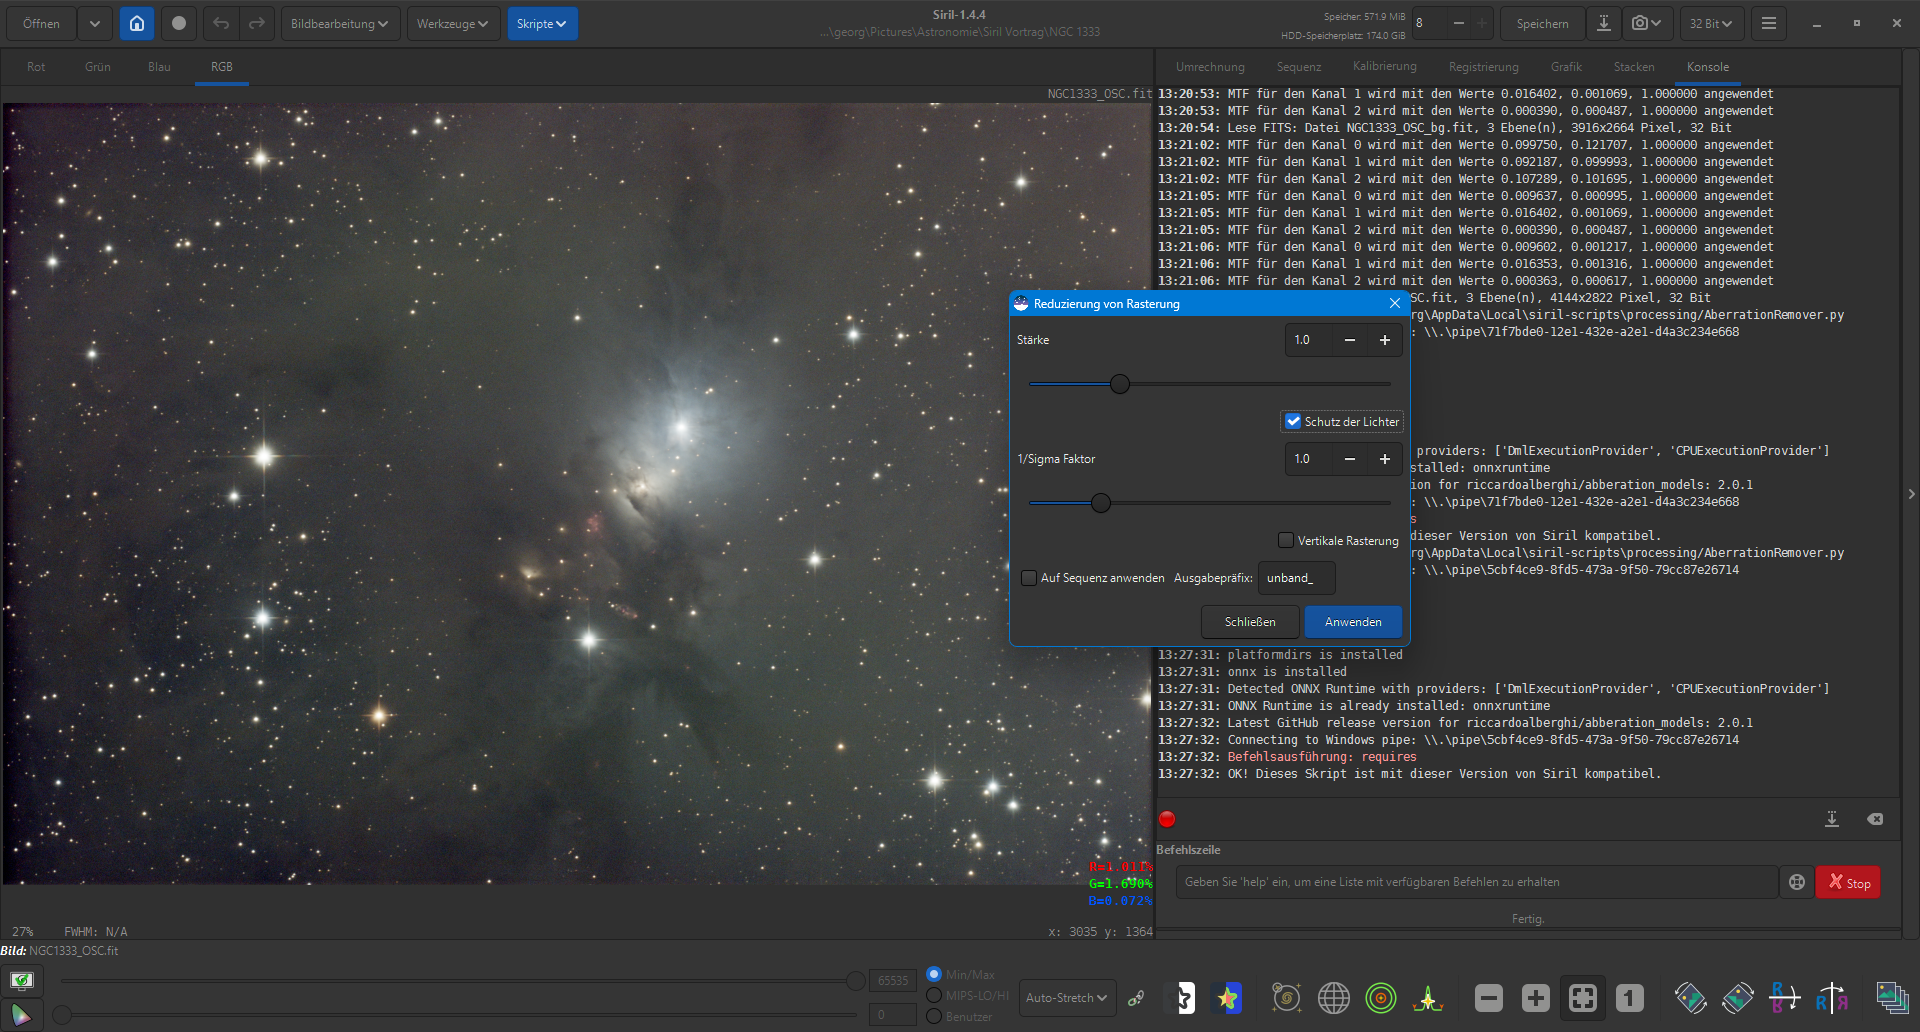Clear console log icon
The height and width of the screenshot is (1032, 1920).
pyautogui.click(x=1875, y=819)
